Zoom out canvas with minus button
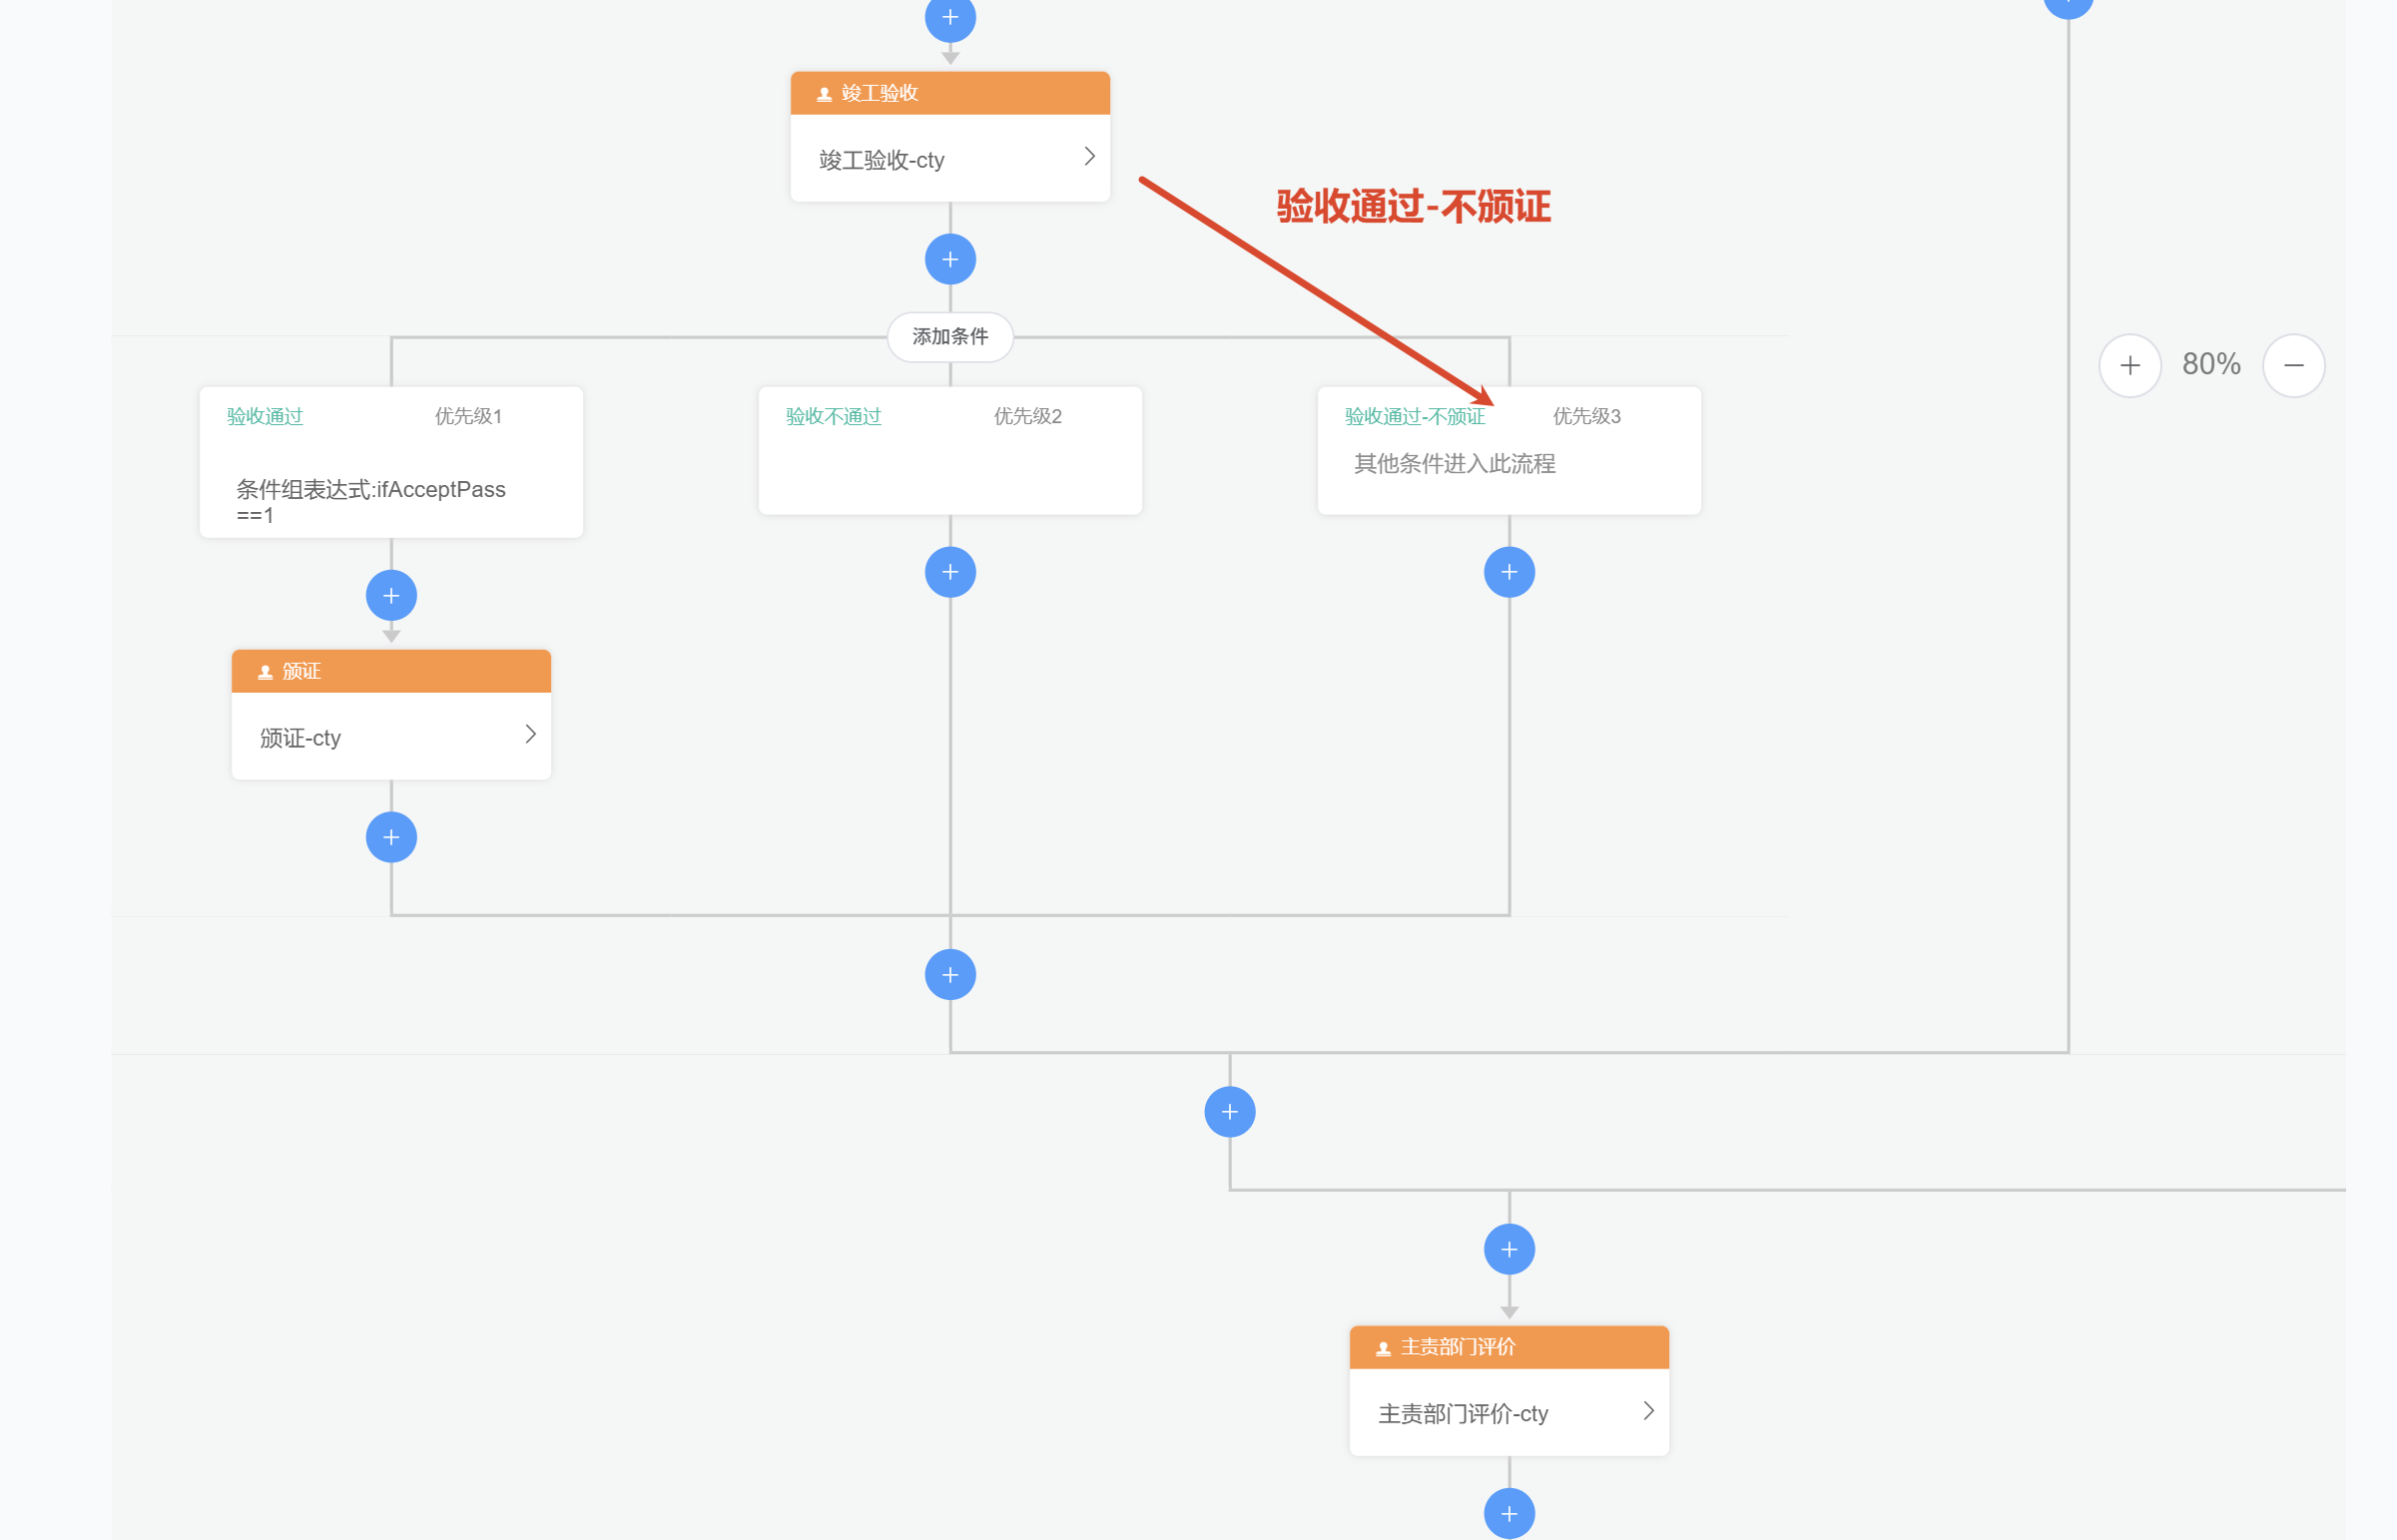The image size is (2397, 1540). [2294, 365]
